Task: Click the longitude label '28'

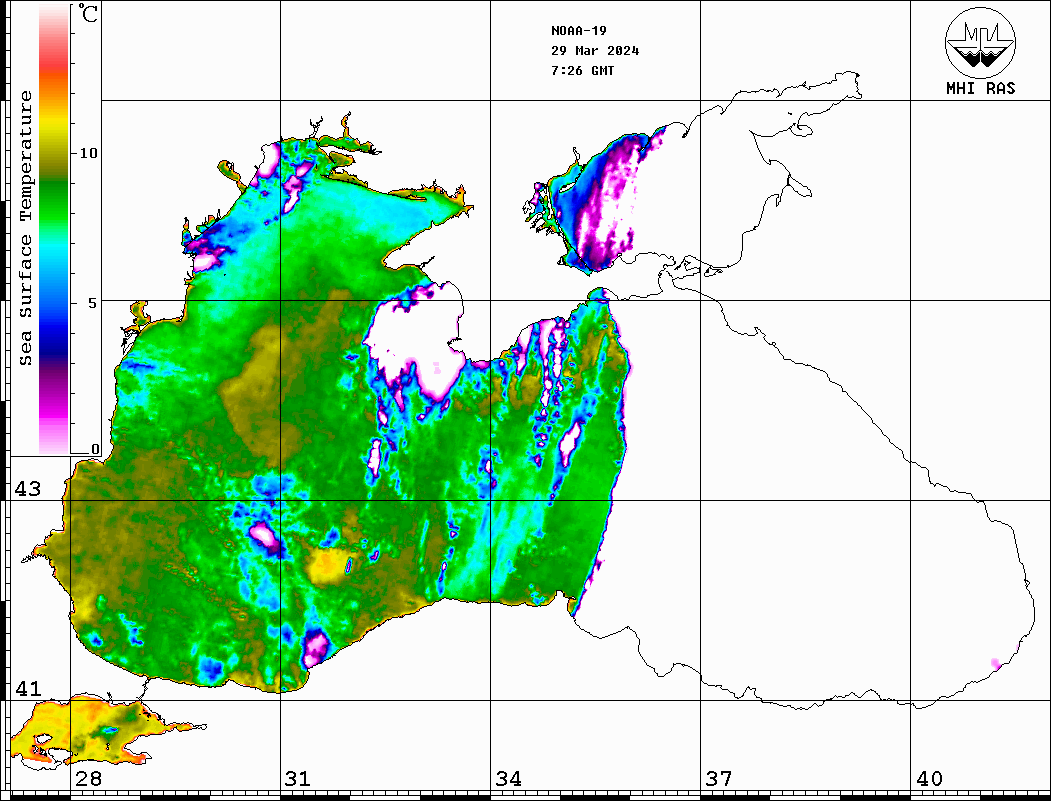Action: (88, 778)
